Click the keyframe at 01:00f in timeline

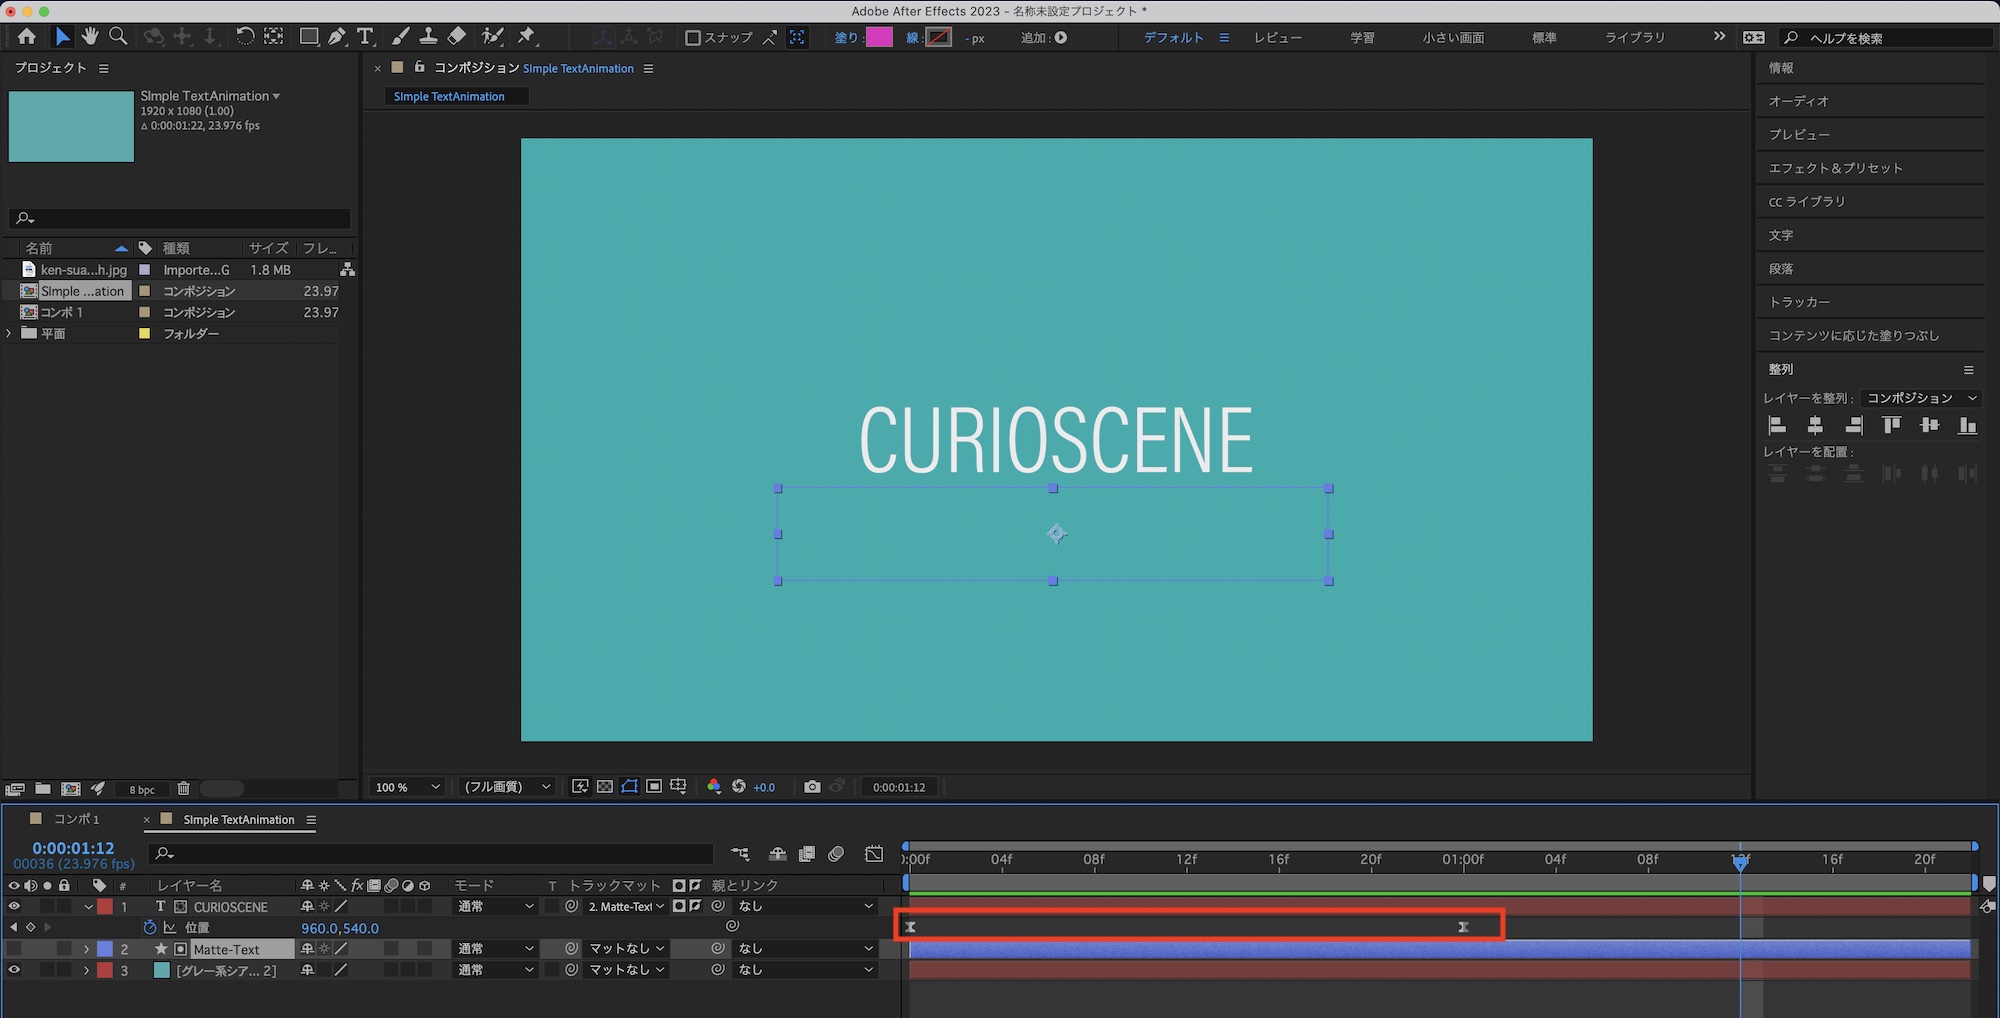click(x=1463, y=927)
